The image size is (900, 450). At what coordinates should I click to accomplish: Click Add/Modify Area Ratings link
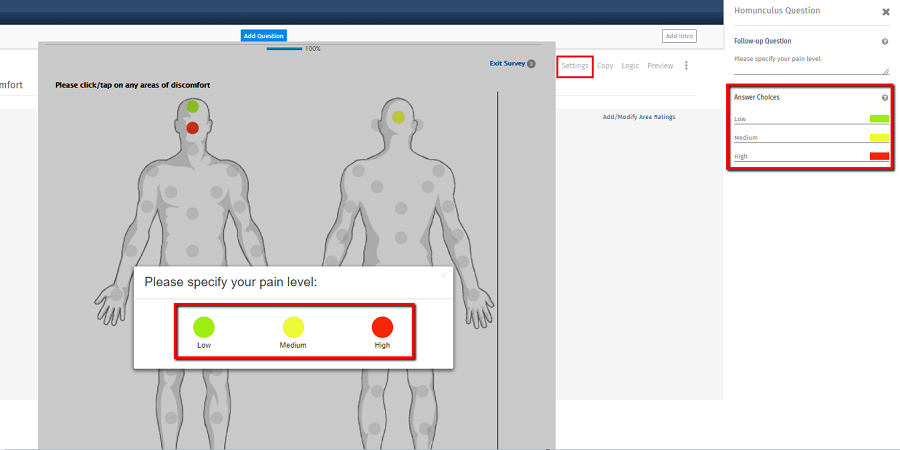point(639,117)
